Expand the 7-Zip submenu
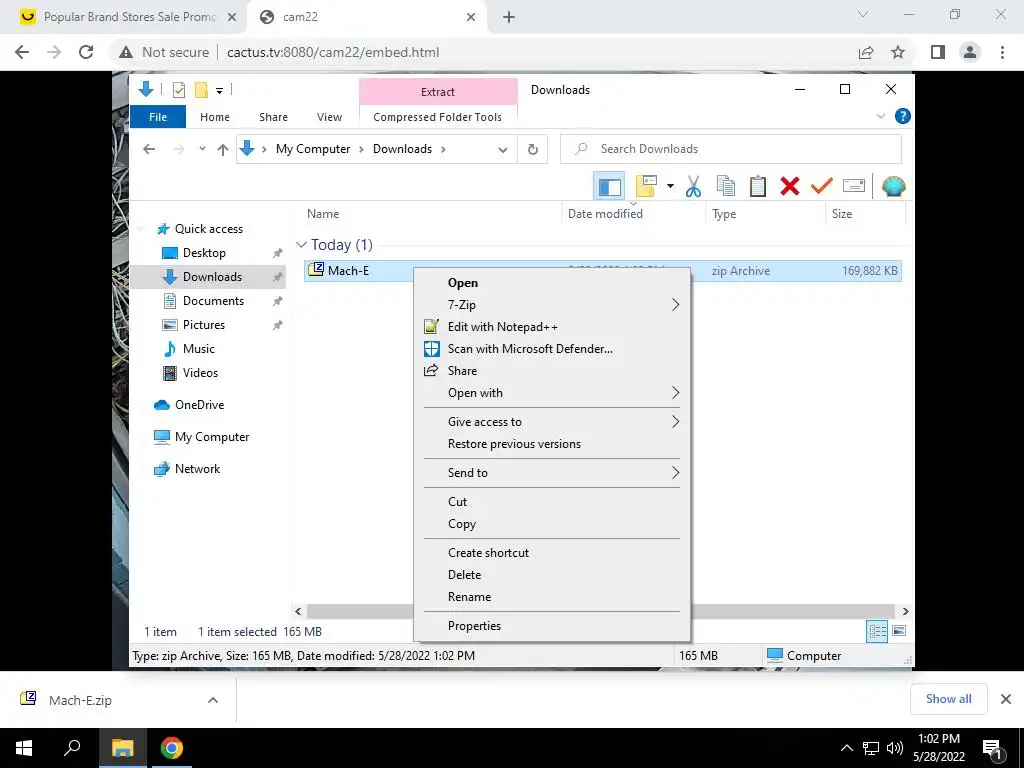This screenshot has width=1024, height=768. pyautogui.click(x=552, y=305)
